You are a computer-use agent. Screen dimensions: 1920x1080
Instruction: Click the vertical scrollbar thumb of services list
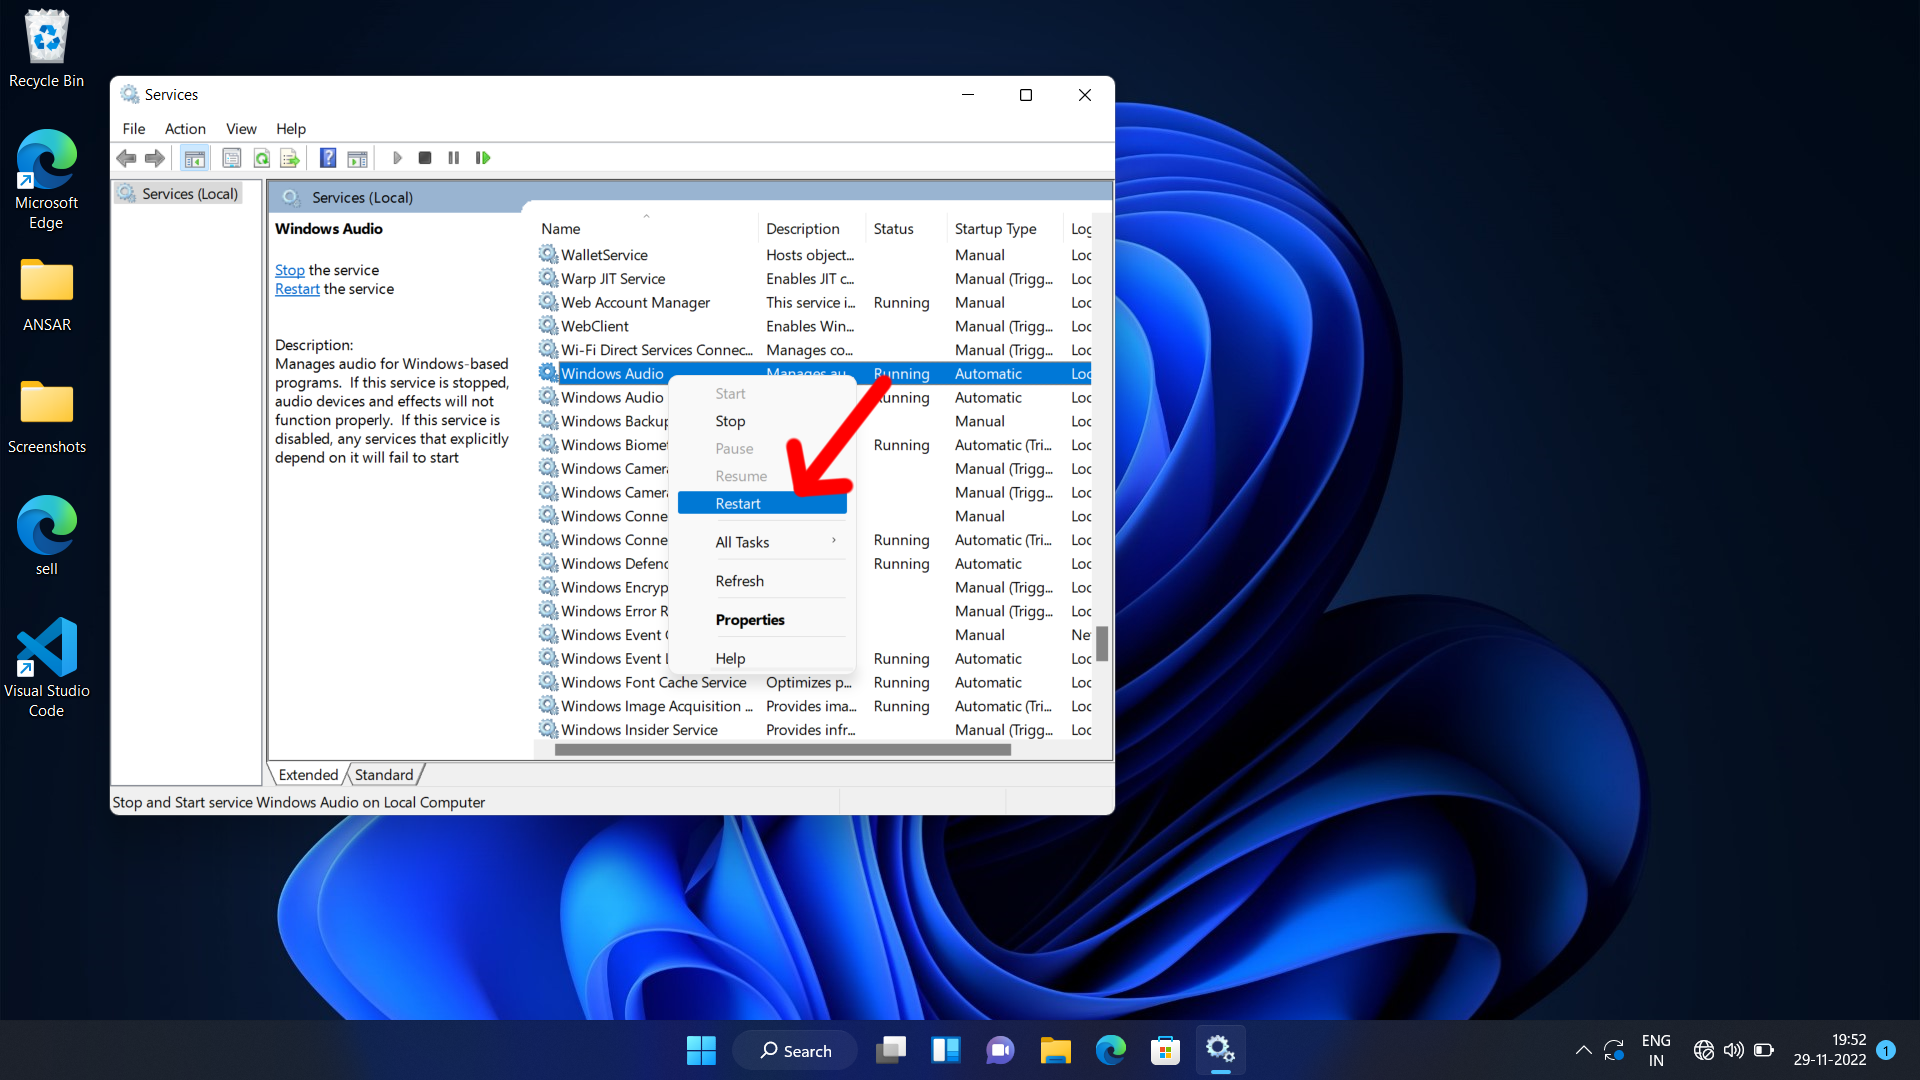tap(1101, 643)
